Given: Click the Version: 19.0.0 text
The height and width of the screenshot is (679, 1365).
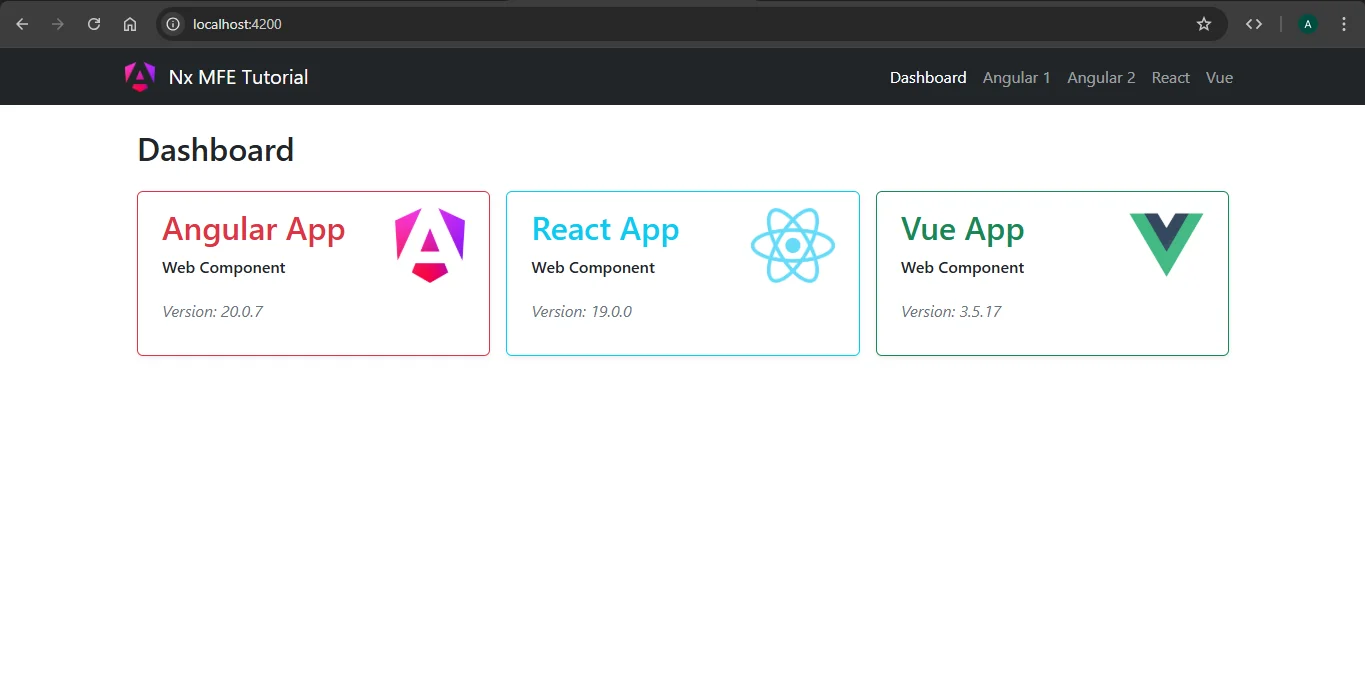Looking at the screenshot, I should coord(582,311).
